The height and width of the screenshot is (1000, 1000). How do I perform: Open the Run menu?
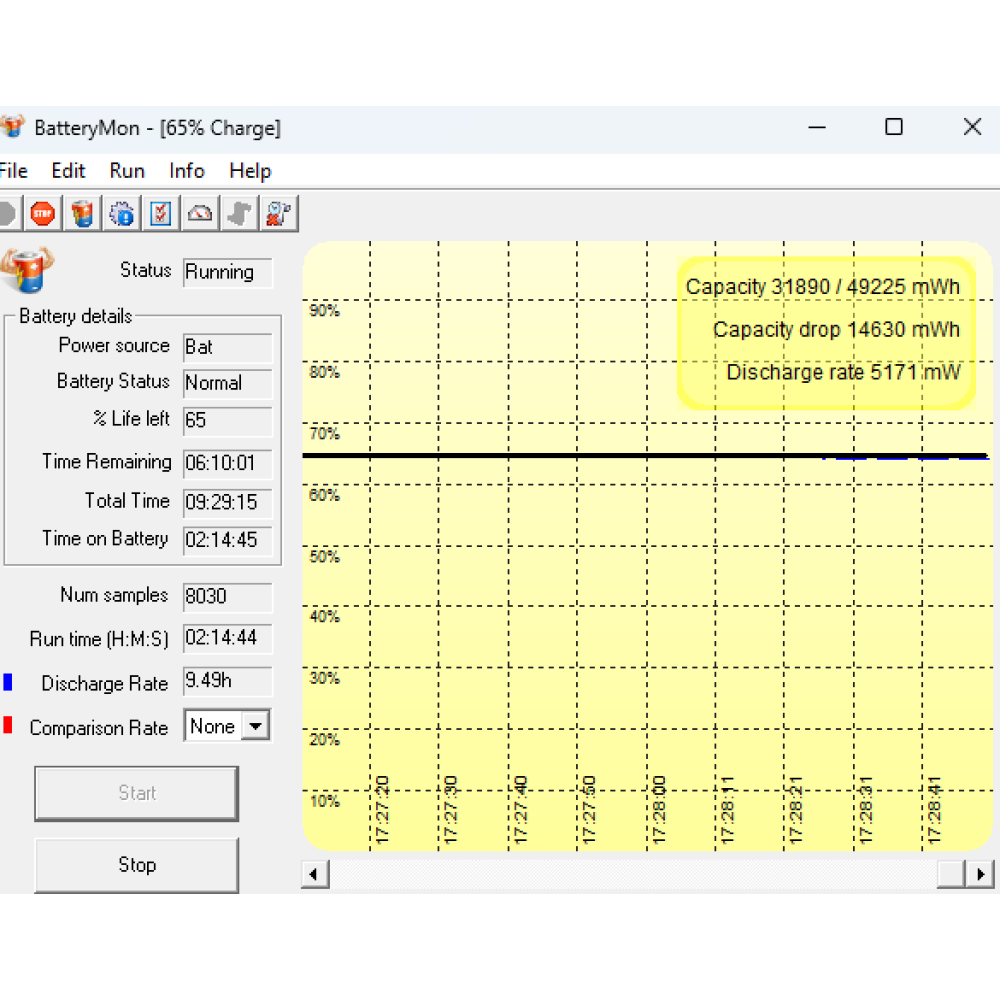(x=127, y=171)
